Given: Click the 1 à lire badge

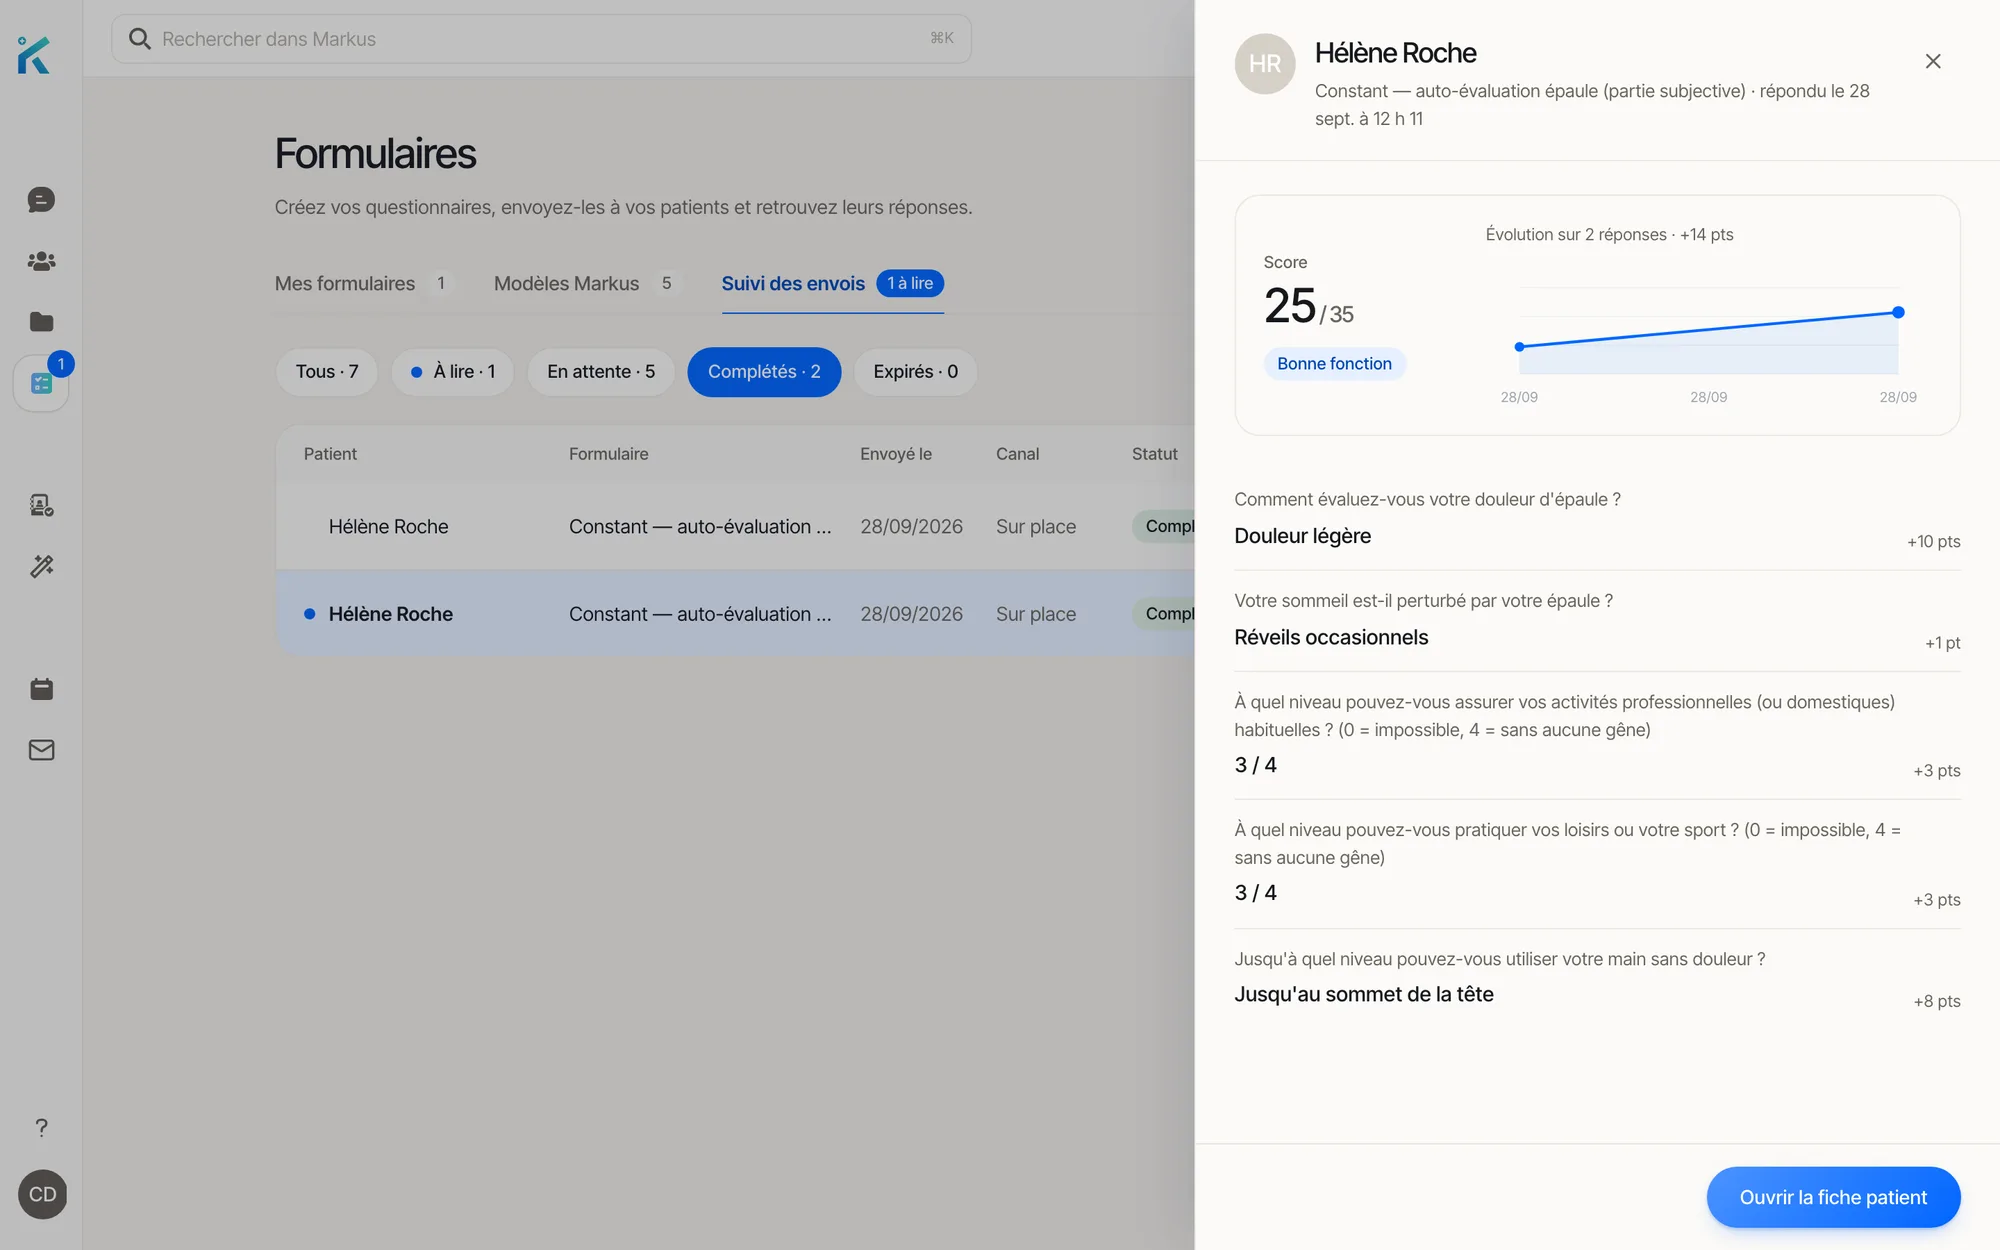Looking at the screenshot, I should pos(910,284).
